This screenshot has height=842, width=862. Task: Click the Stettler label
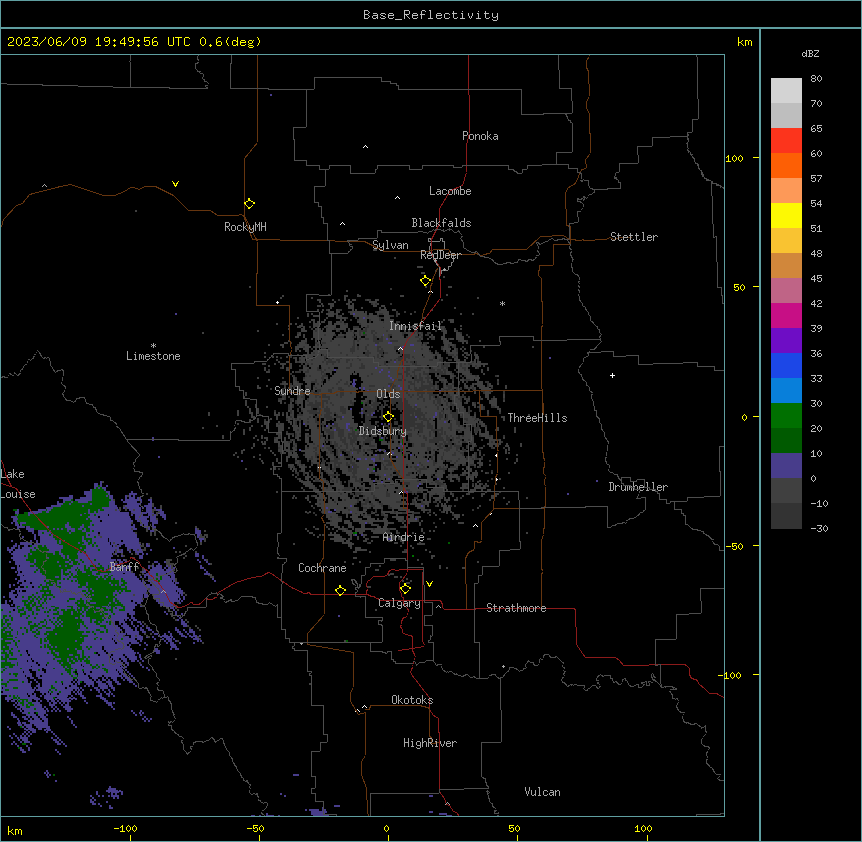tap(634, 237)
